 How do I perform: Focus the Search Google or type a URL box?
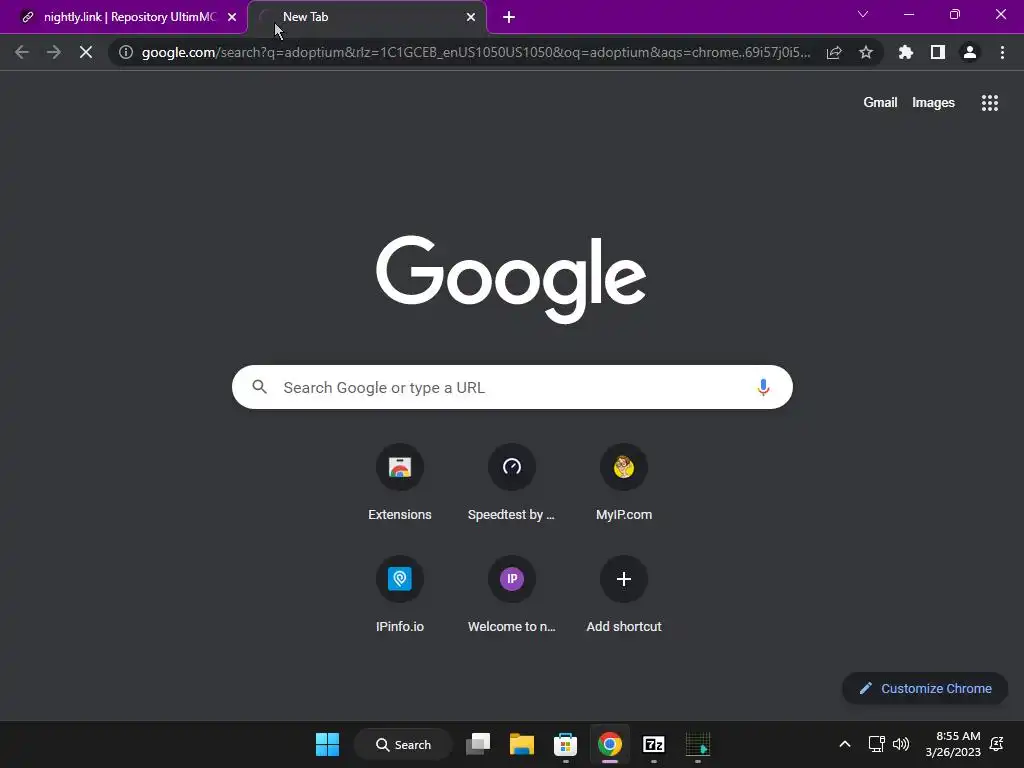pos(512,387)
